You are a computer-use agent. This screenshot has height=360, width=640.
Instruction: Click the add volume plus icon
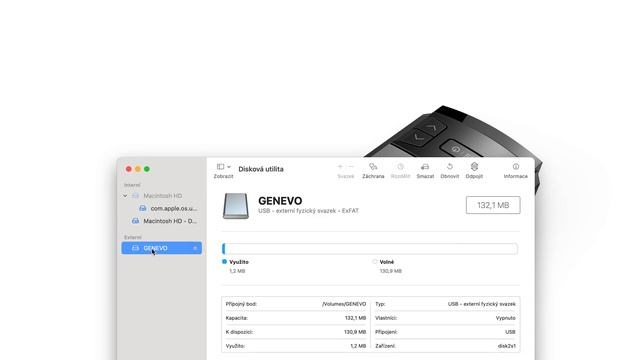(340, 167)
